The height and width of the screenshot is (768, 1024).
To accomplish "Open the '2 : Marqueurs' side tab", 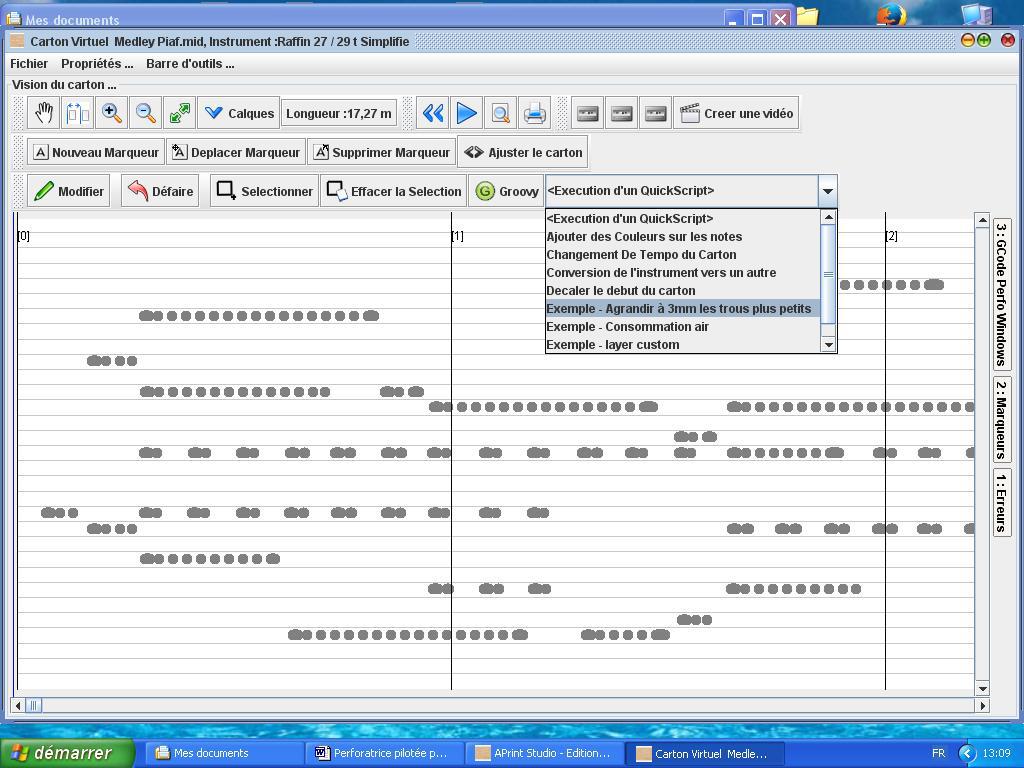I will pyautogui.click(x=1001, y=418).
